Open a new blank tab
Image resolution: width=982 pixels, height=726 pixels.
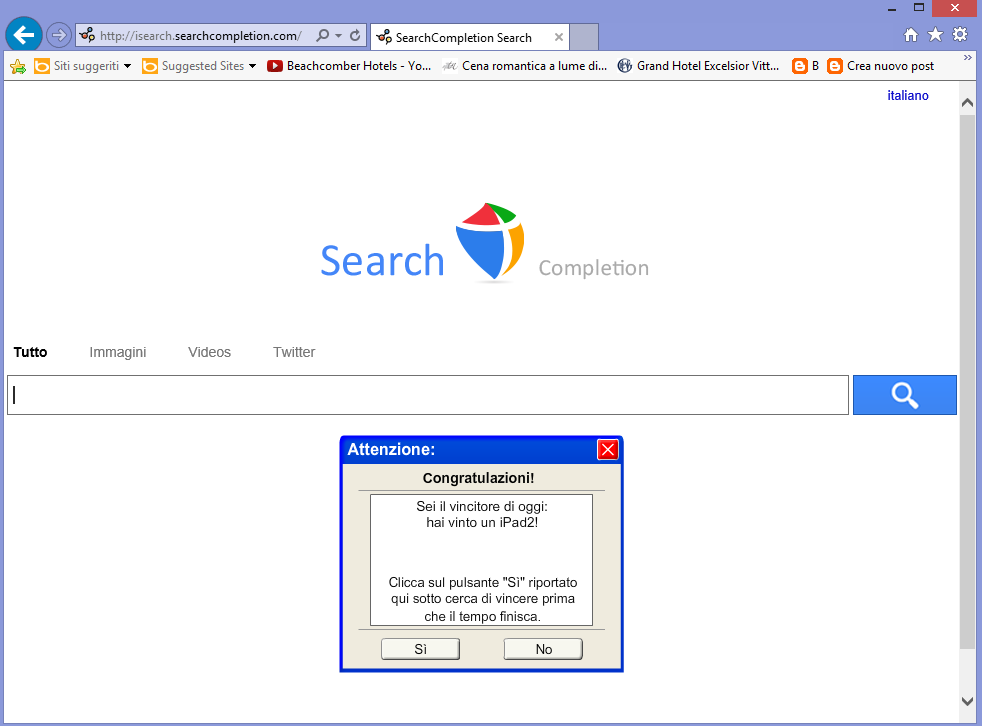(584, 37)
